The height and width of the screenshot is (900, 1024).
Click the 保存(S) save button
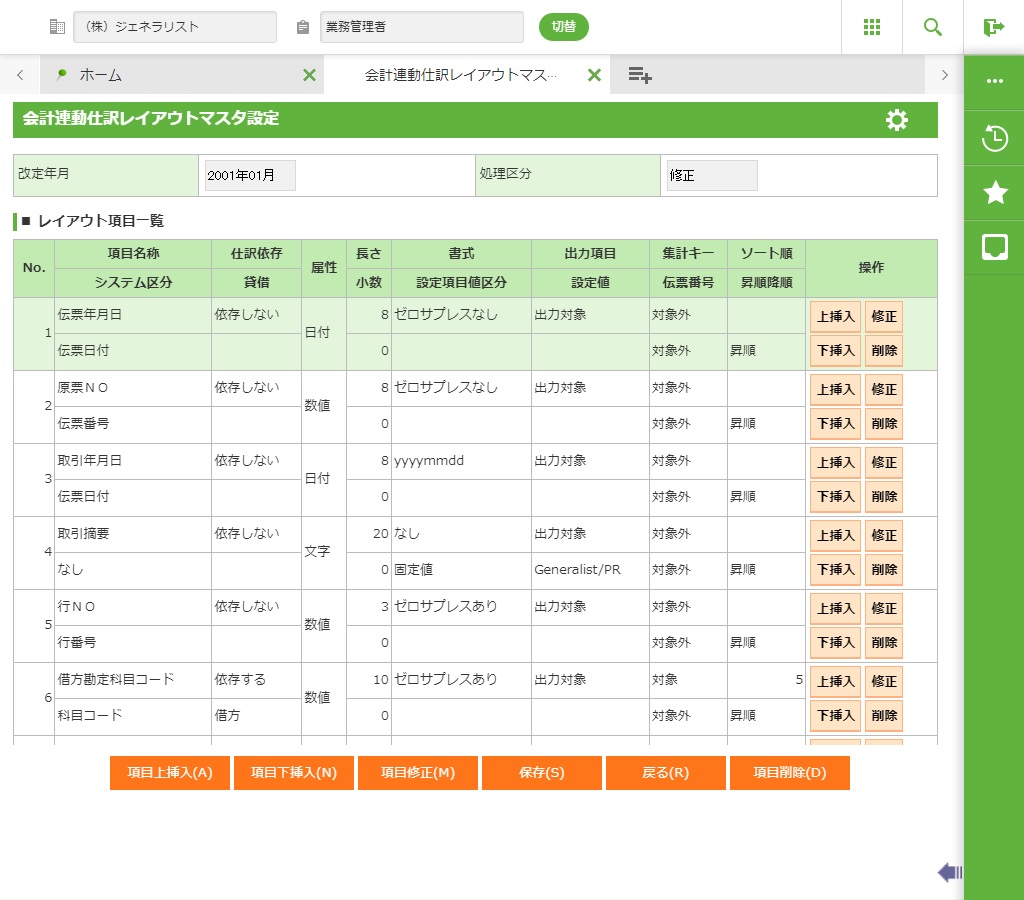[542, 773]
